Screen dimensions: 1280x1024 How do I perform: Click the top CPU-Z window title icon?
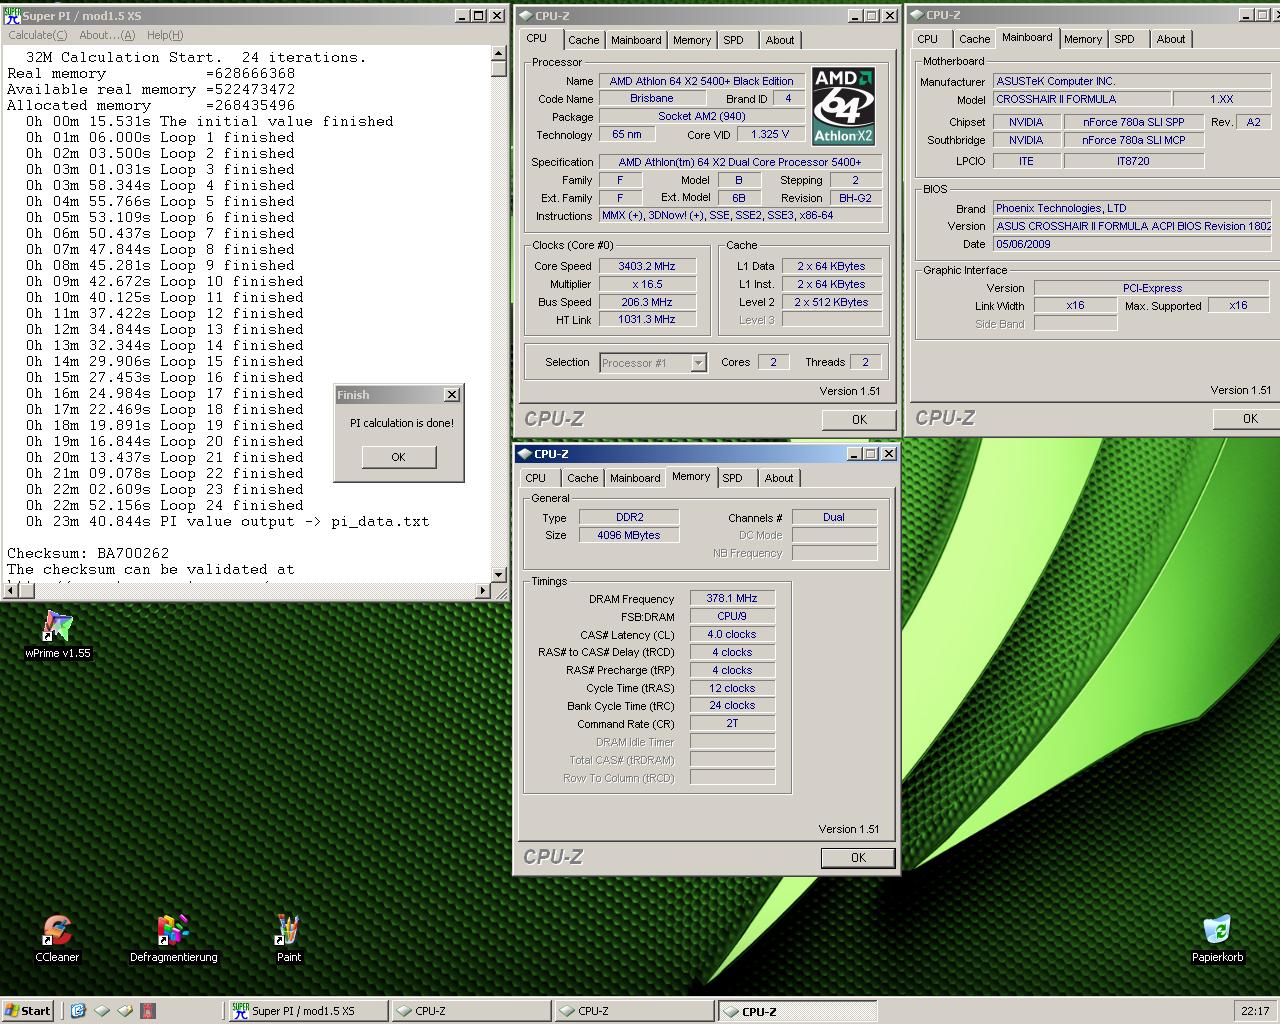tap(525, 15)
